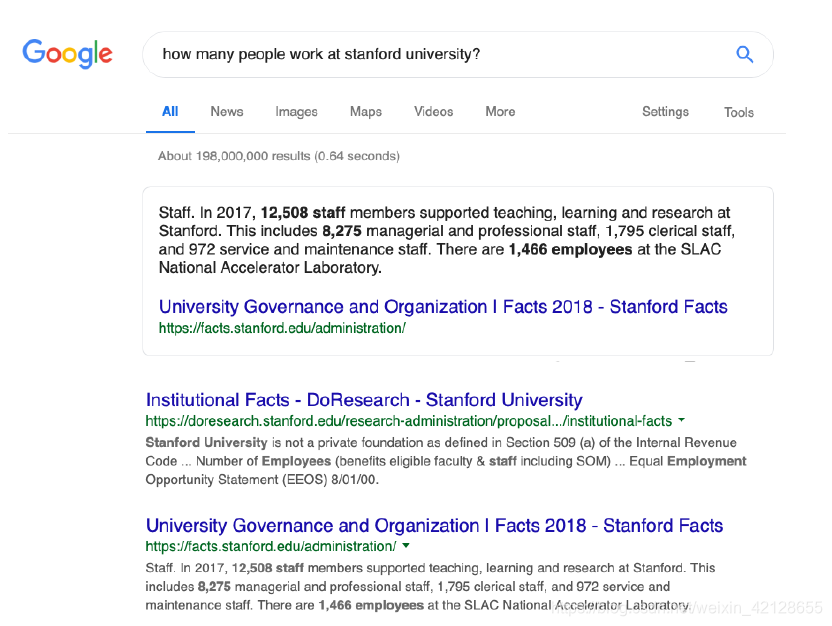Switch to the Images tab
The width and height of the screenshot is (832, 626).
(296, 111)
